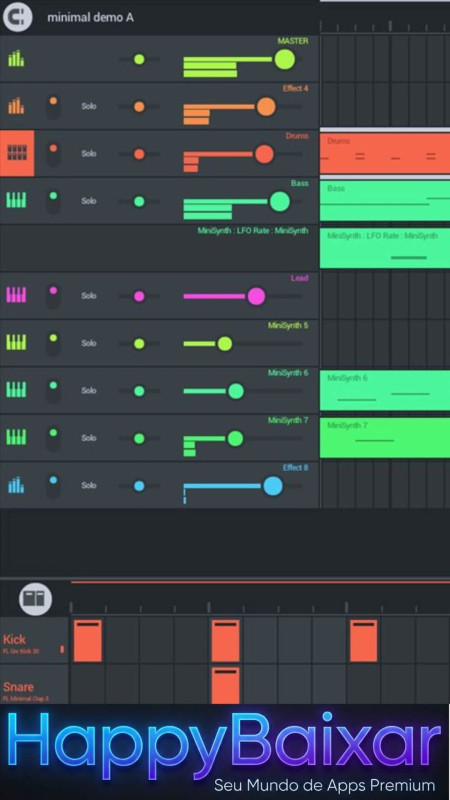Select the Snare channel label
This screenshot has height=800, width=450.
point(34,685)
